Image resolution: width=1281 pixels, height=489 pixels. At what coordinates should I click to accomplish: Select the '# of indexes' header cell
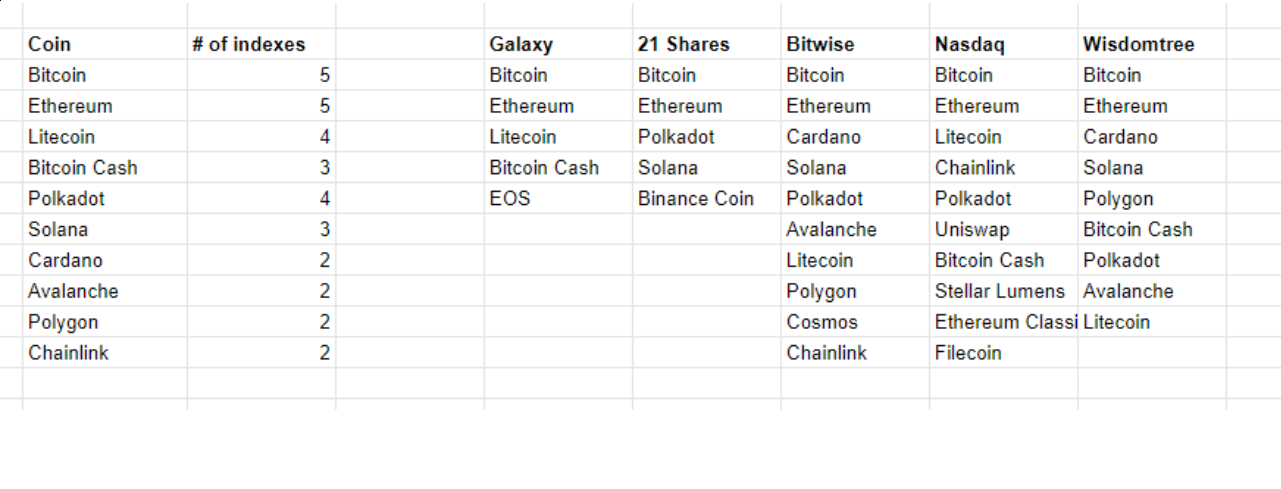click(x=261, y=44)
